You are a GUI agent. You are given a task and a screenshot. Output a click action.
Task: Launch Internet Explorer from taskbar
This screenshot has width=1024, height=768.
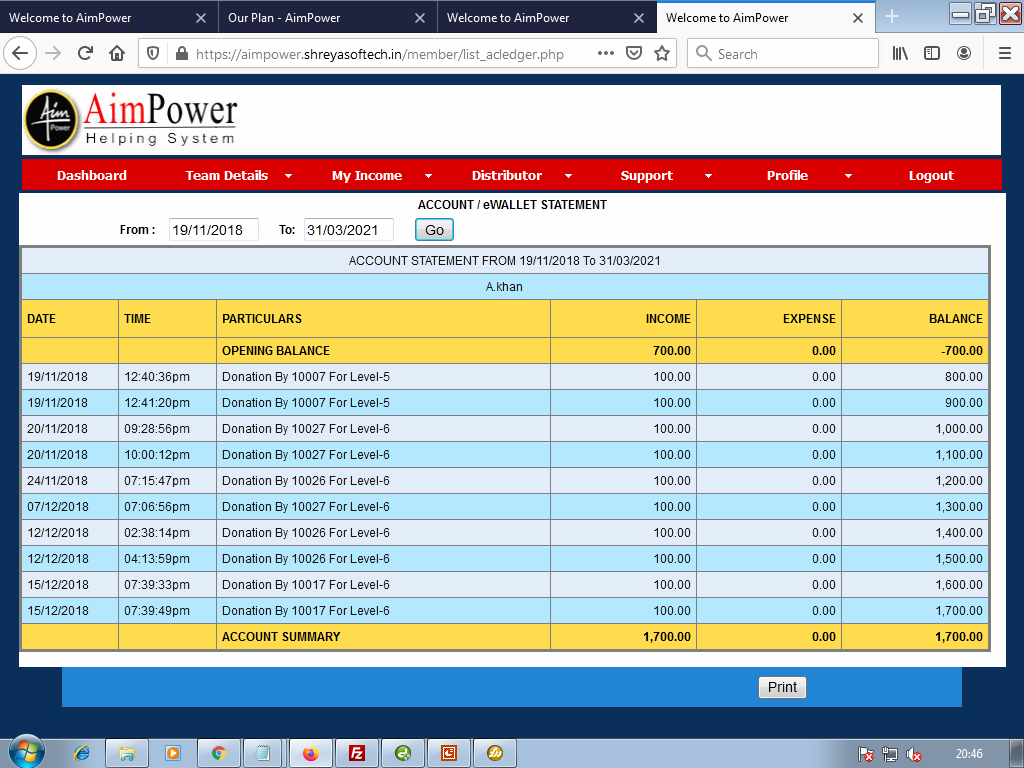tap(82, 754)
